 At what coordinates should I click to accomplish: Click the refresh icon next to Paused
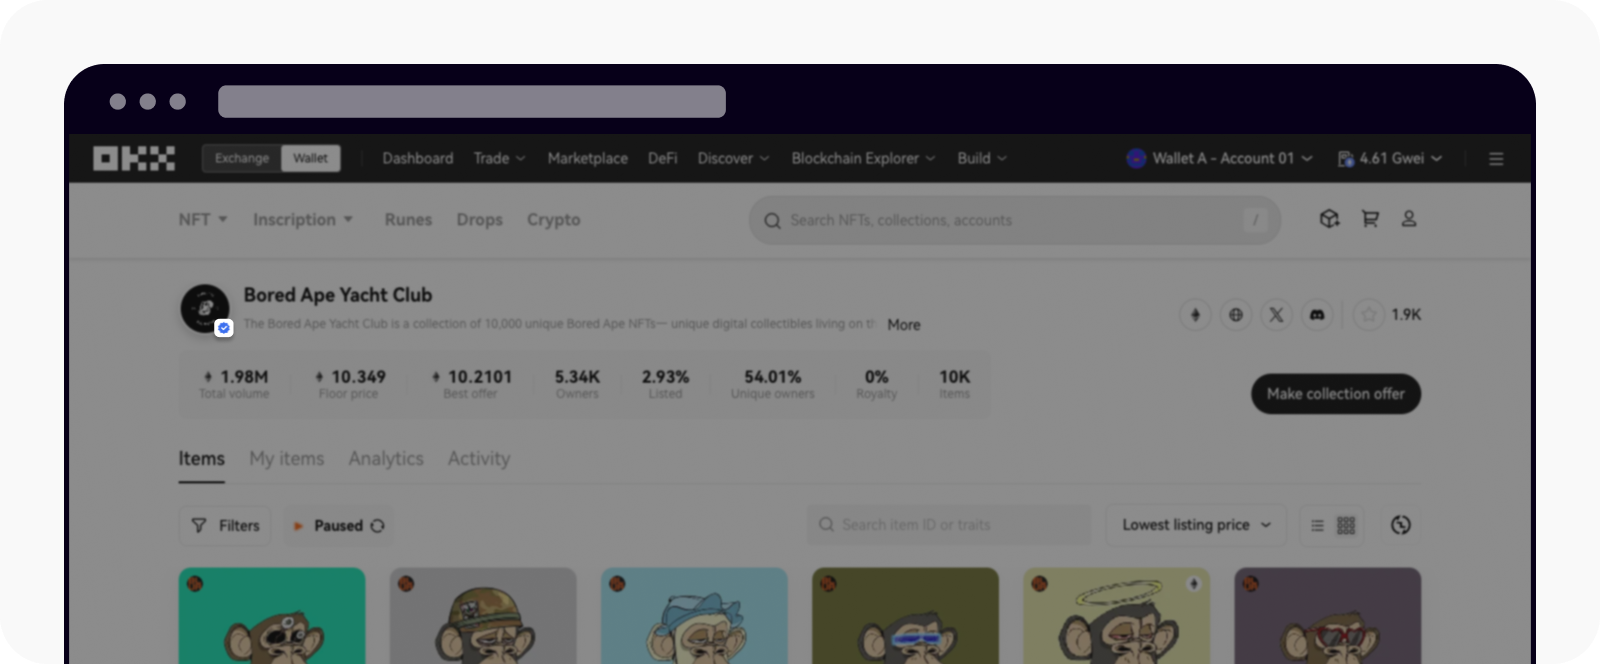pos(377,526)
